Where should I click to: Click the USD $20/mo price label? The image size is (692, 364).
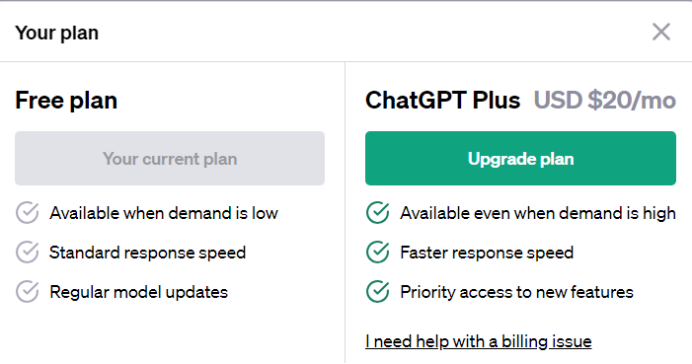(605, 100)
